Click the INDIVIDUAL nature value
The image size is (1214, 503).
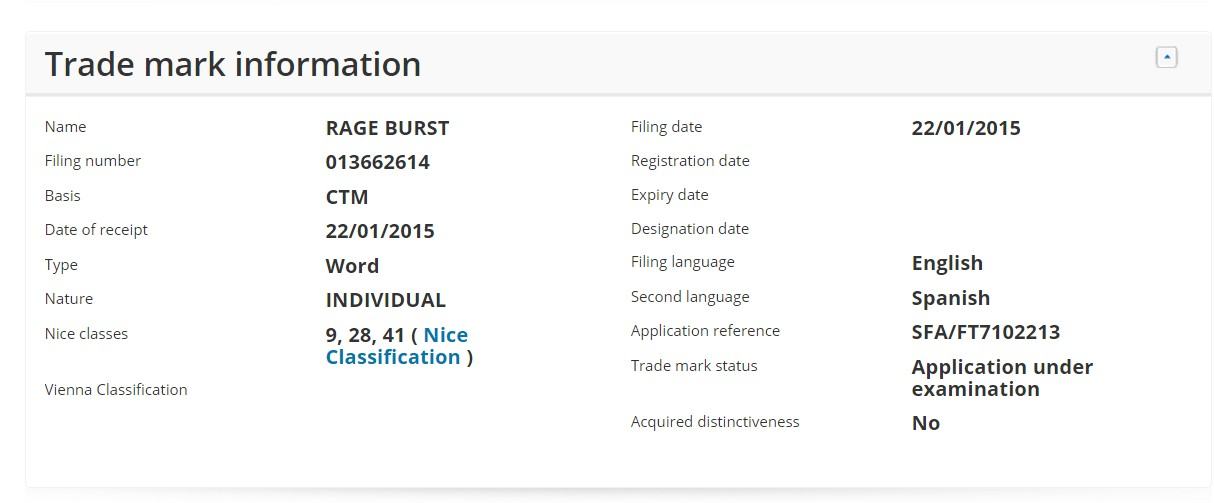[x=386, y=300]
